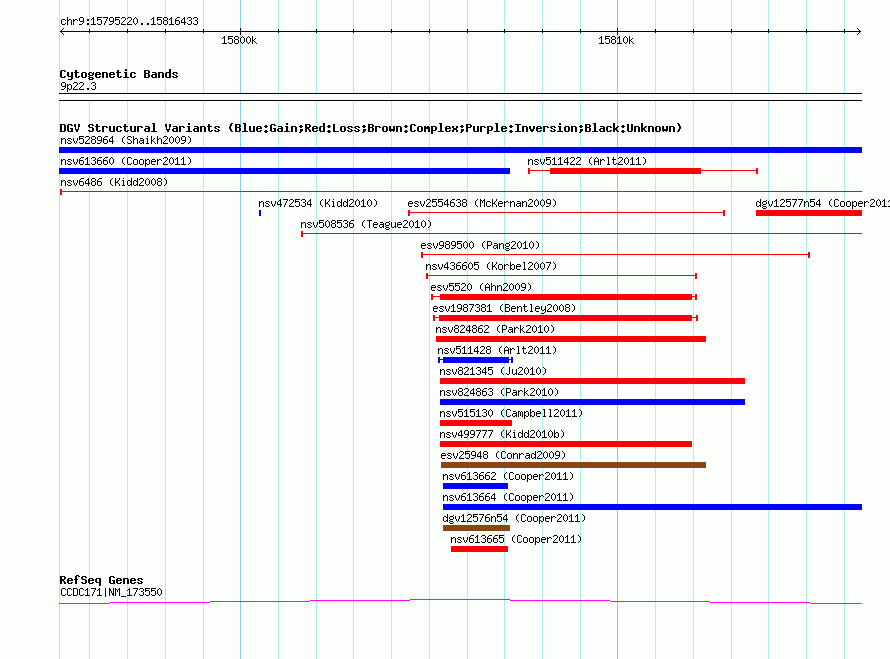Open esv989500 (Pang2010) label
The width and height of the screenshot is (890, 659).
[x=480, y=245]
